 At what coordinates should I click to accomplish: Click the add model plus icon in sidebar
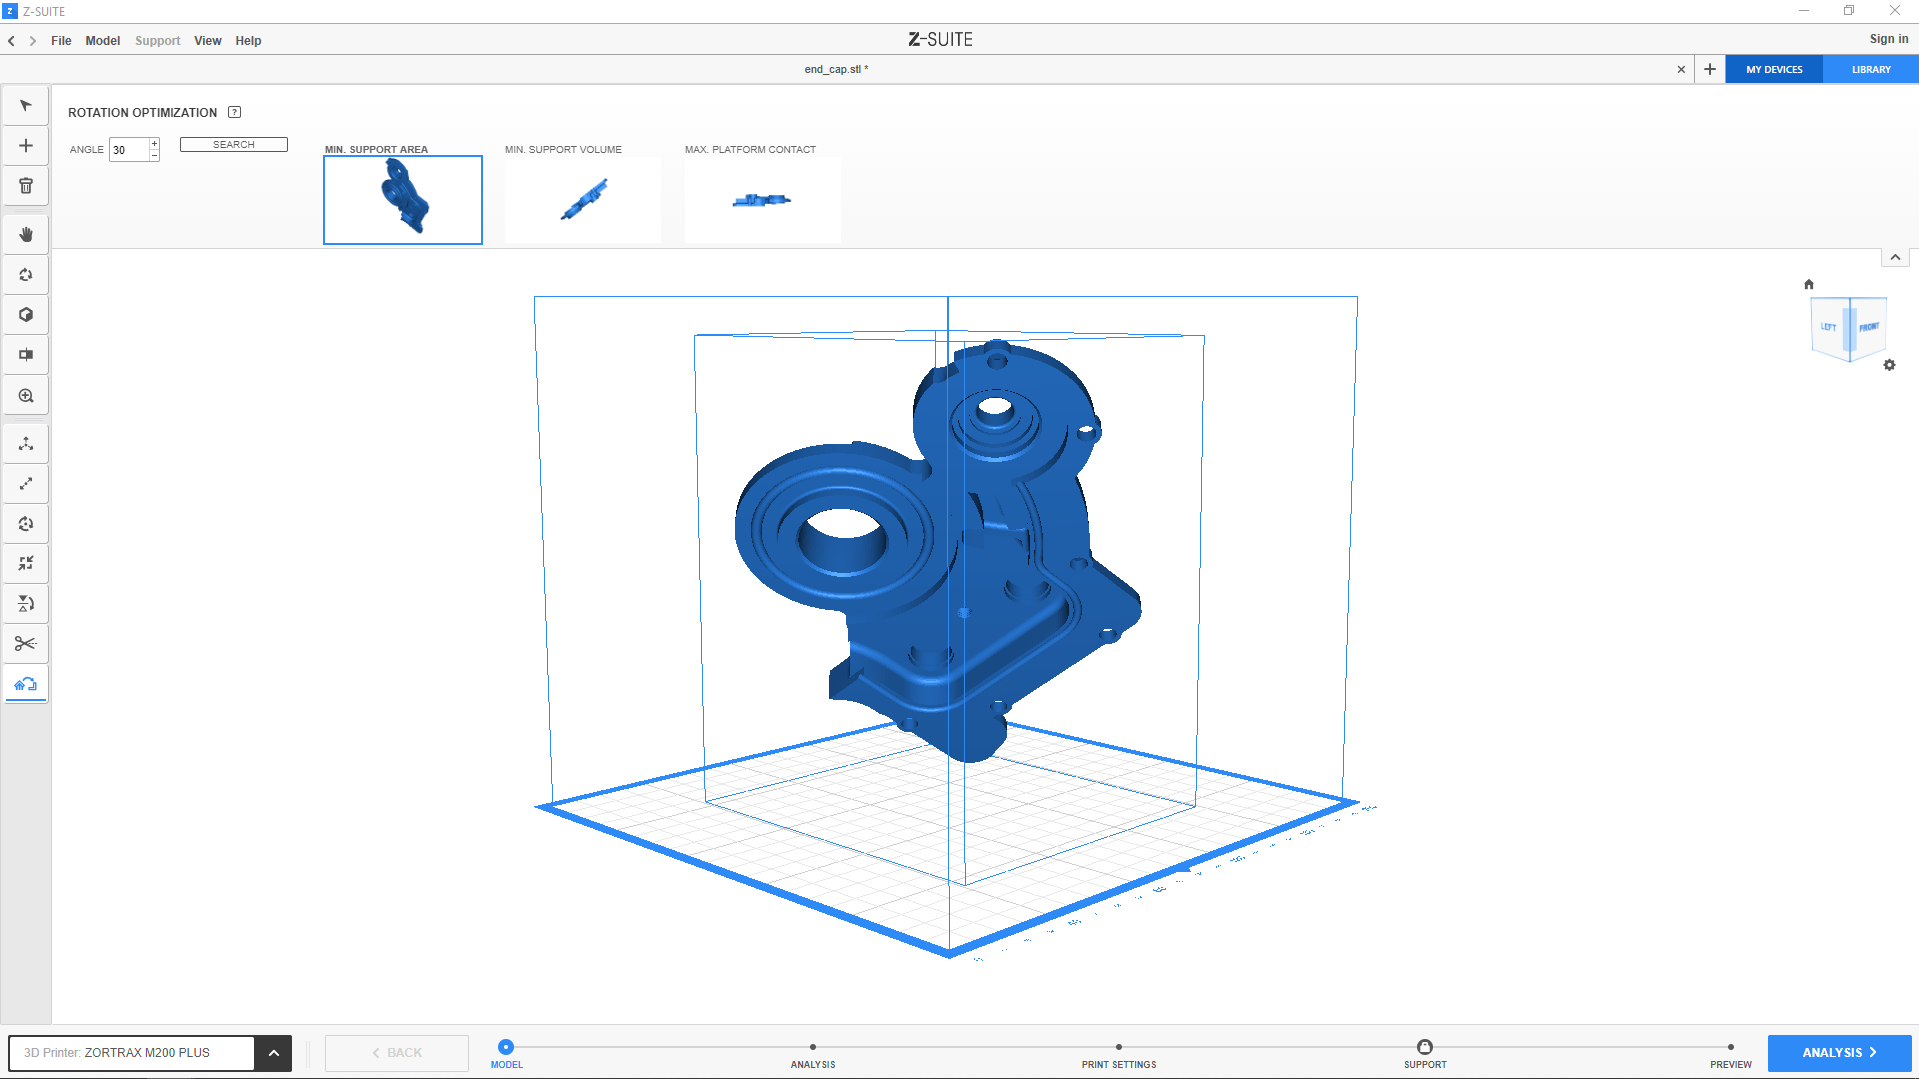point(26,146)
